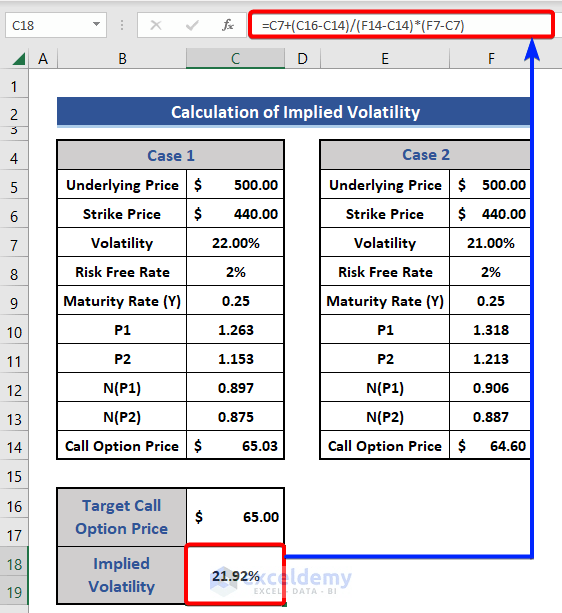The image size is (562, 613).
Task: Click Case 1 'Underlying Price' label
Action: point(122,185)
